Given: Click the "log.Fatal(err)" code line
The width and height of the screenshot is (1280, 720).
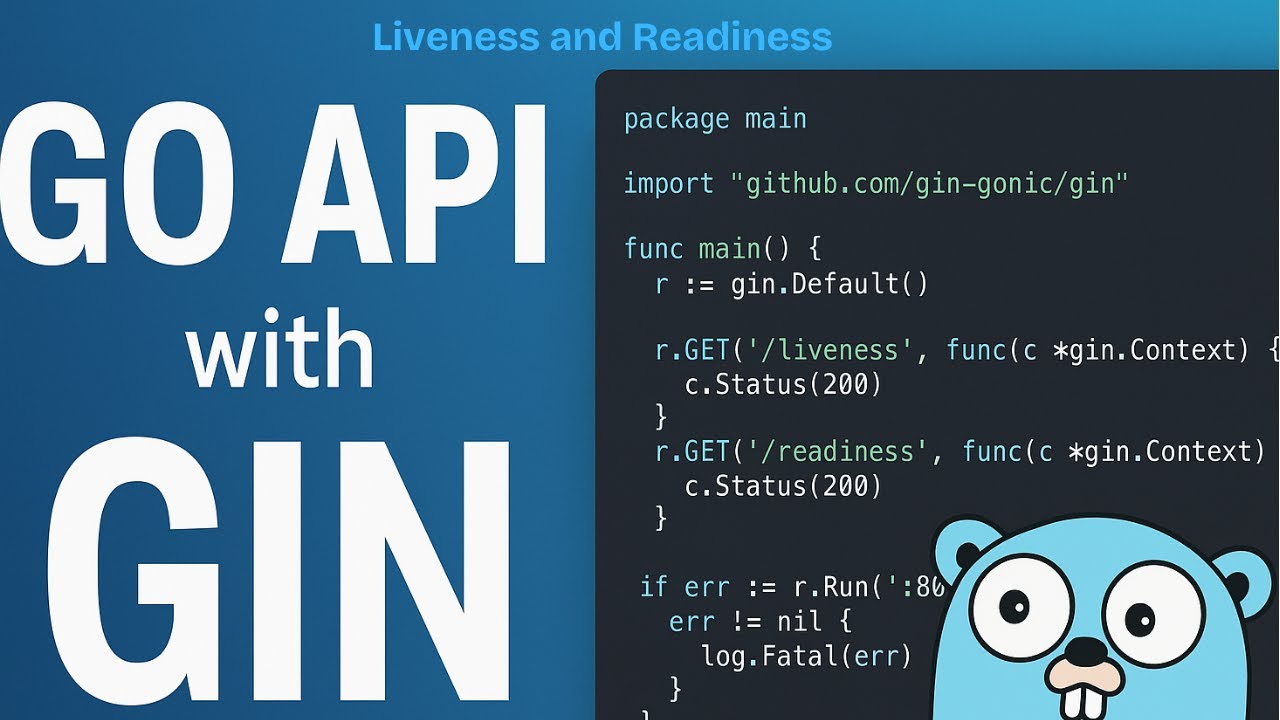Looking at the screenshot, I should pyautogui.click(x=806, y=656).
